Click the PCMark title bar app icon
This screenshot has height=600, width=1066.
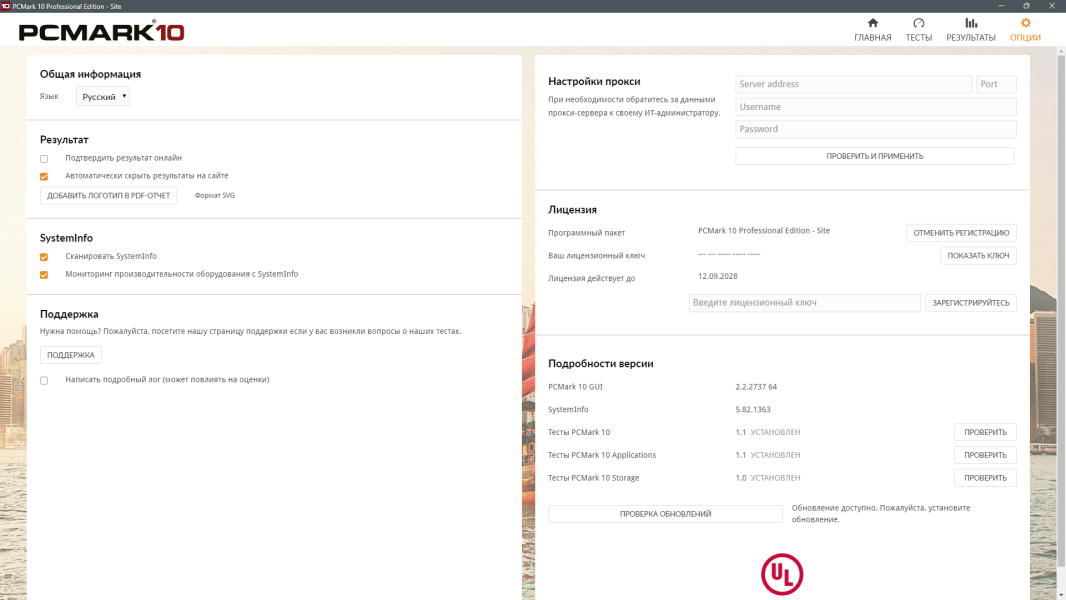point(5,6)
